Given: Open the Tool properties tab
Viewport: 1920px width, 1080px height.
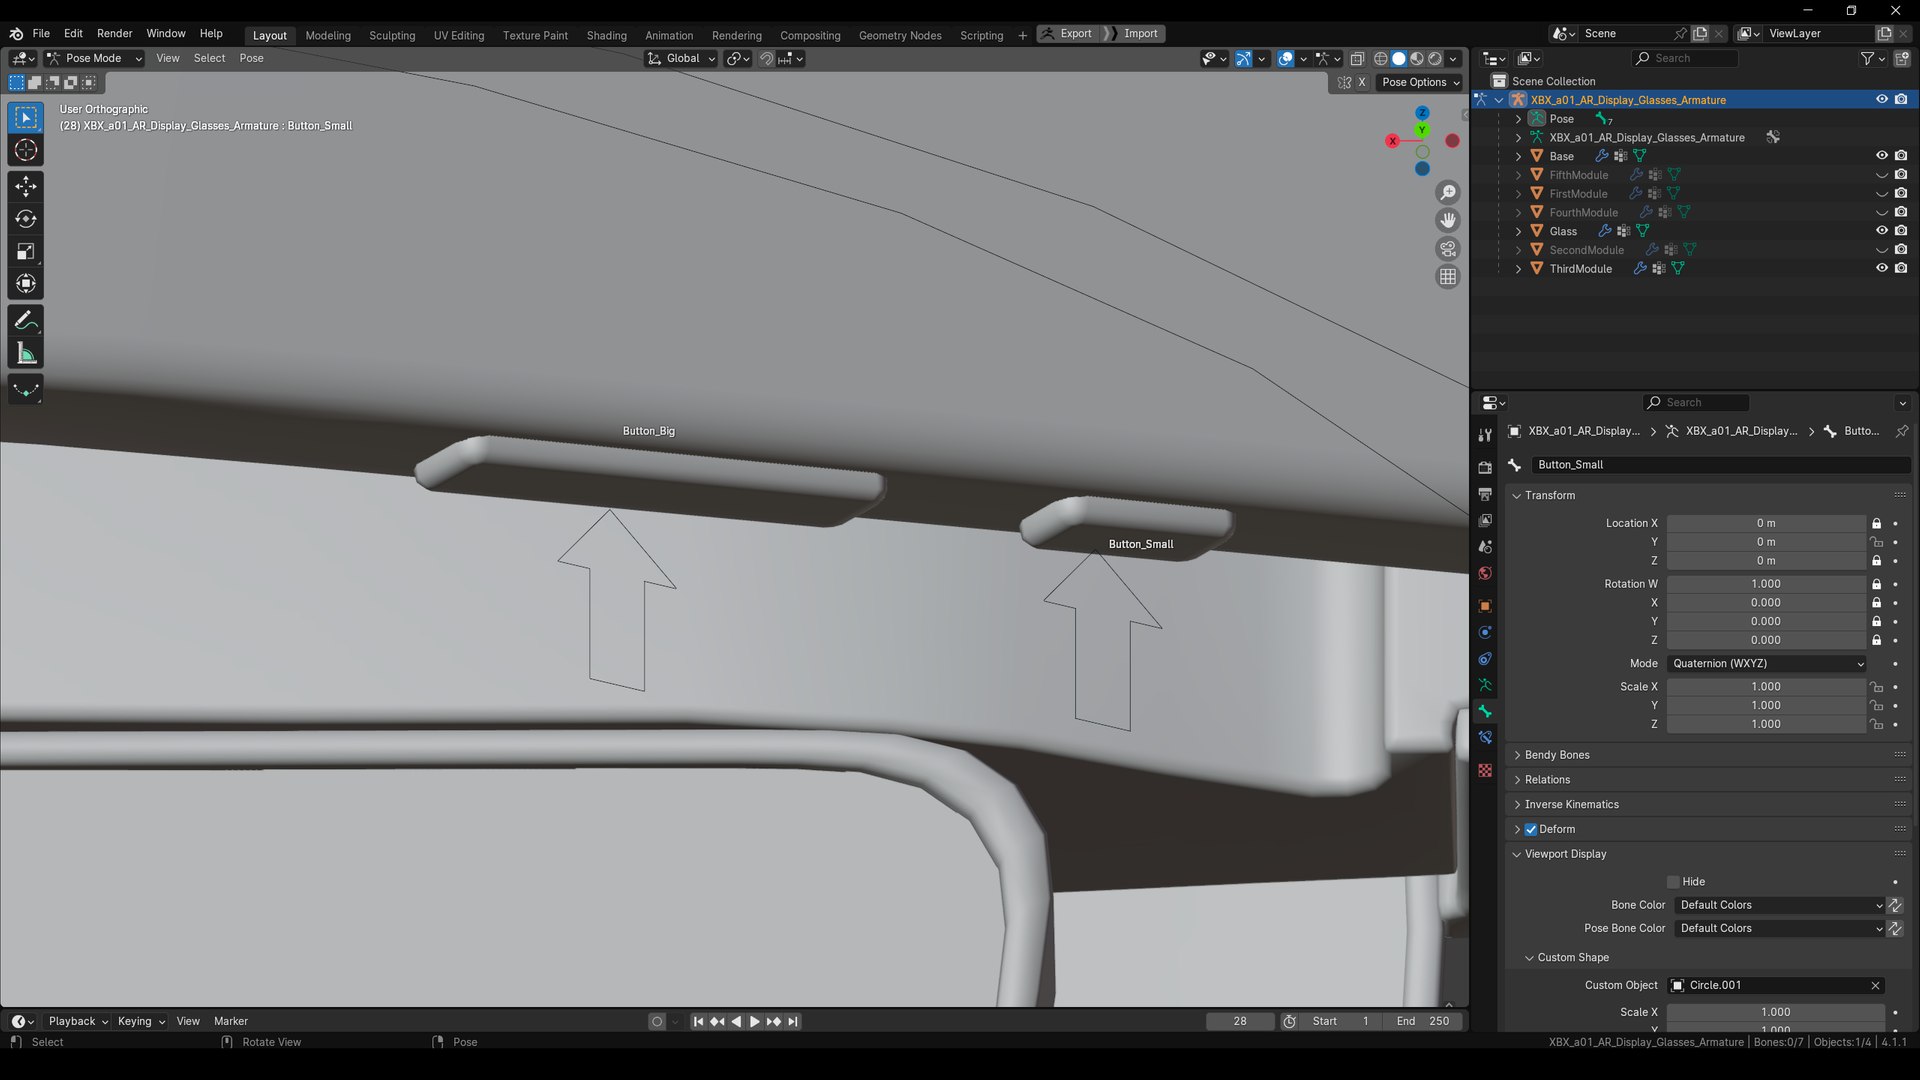Looking at the screenshot, I should point(1485,435).
